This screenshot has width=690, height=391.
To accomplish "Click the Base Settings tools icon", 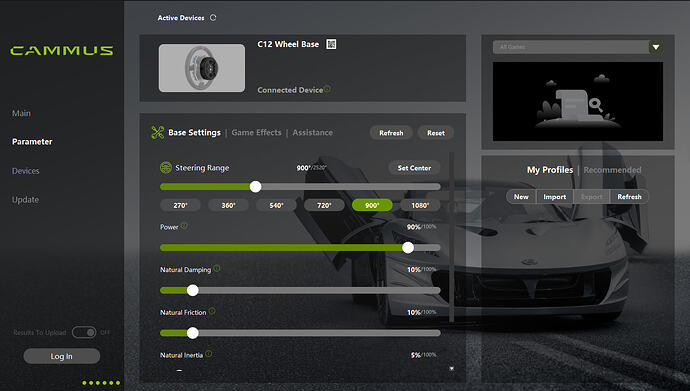I will point(158,132).
